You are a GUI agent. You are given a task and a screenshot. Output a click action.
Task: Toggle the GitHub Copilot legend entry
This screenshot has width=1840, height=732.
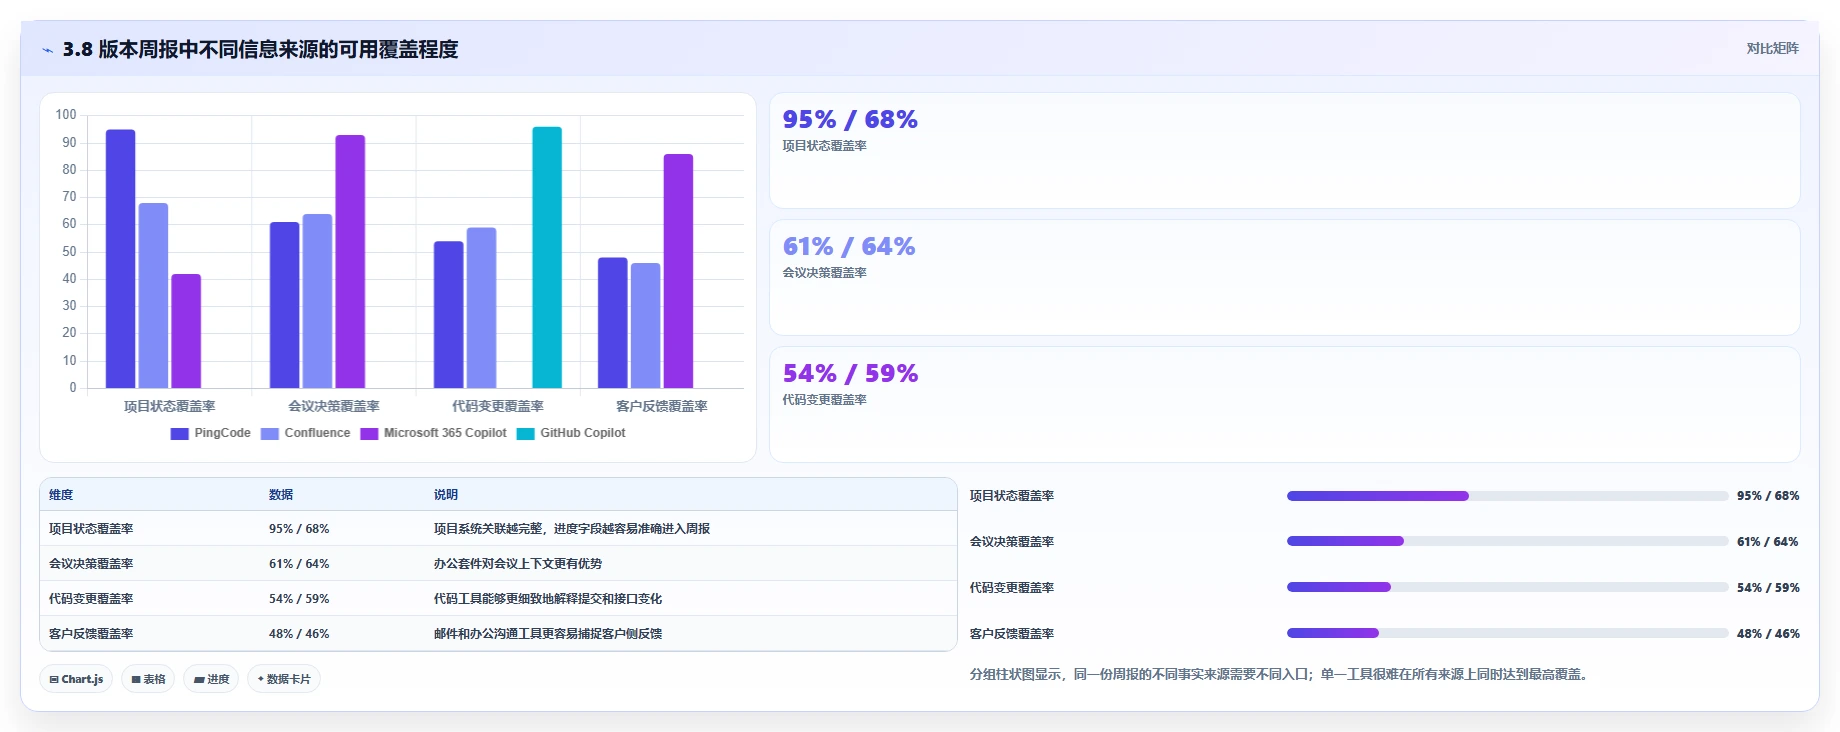[571, 433]
